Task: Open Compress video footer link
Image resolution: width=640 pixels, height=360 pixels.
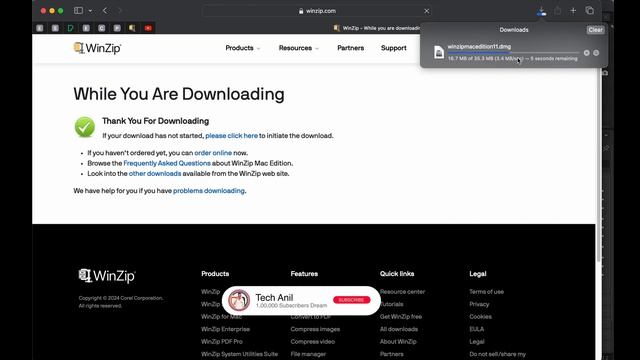Action: (313, 342)
